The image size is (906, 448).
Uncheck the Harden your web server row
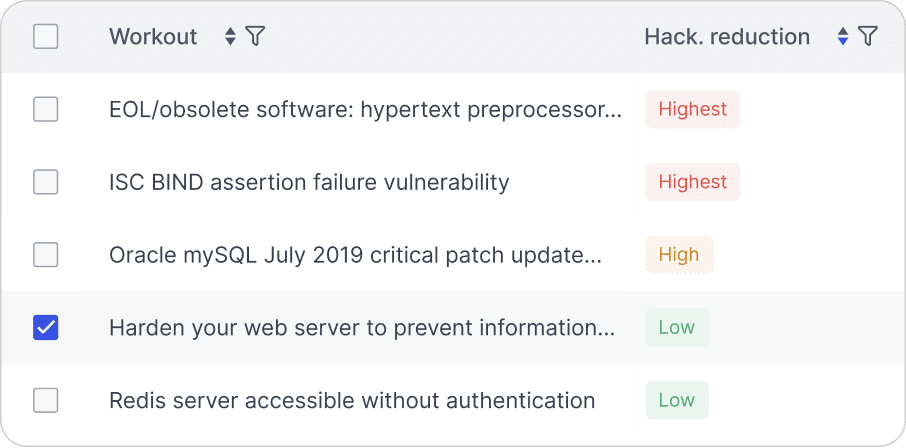click(46, 328)
